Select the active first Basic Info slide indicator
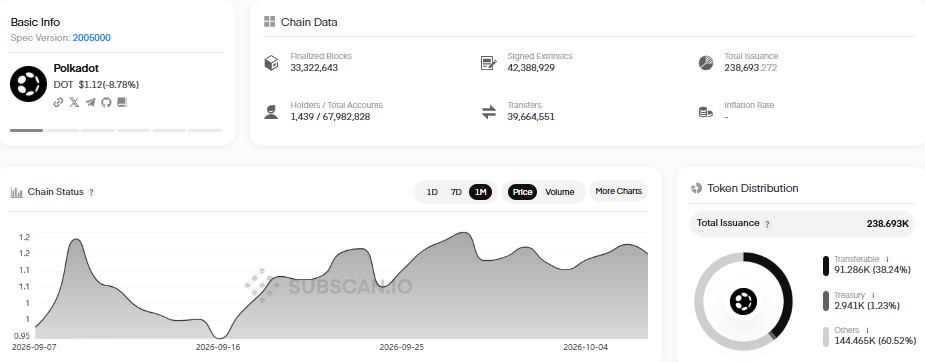The image size is (925, 362). click(x=27, y=130)
